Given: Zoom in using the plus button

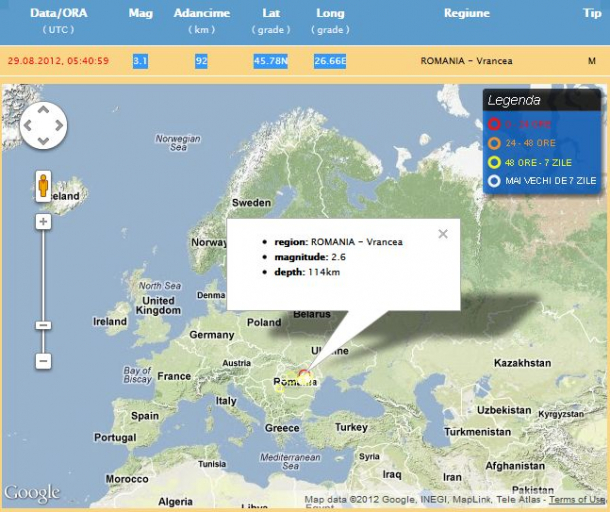Looking at the screenshot, I should [43, 222].
